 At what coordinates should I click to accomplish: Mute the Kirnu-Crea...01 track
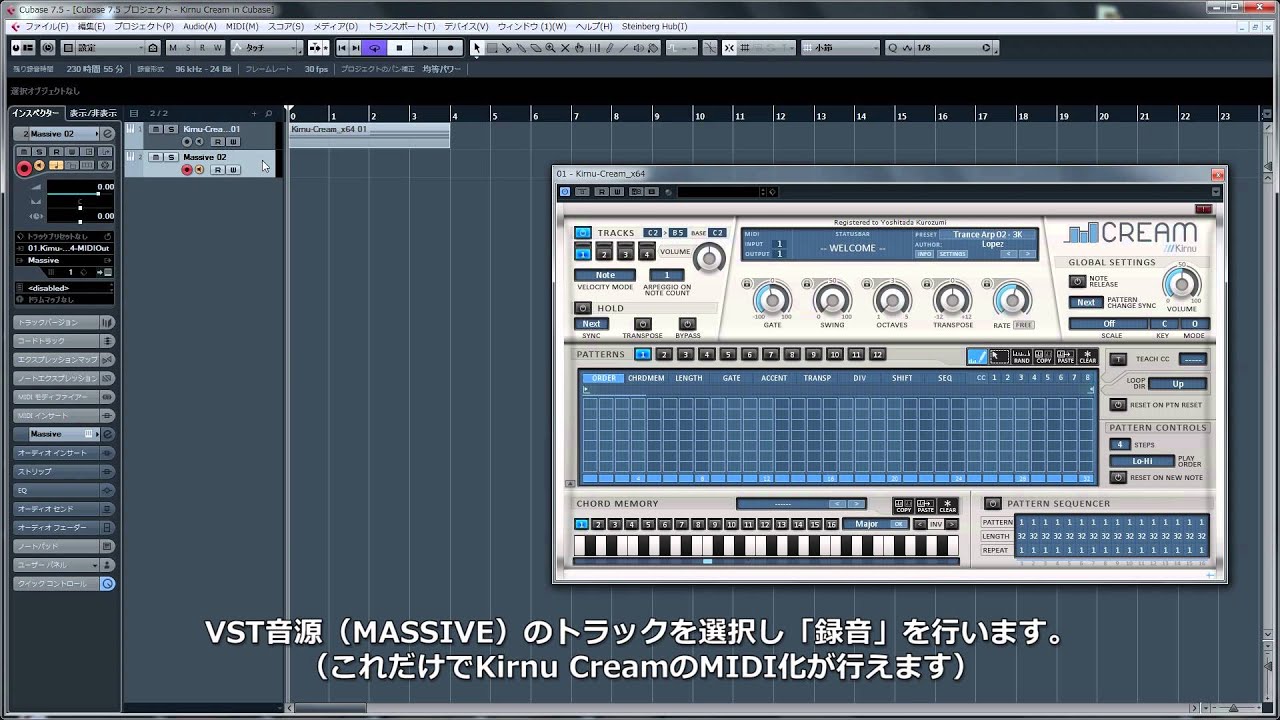point(156,129)
